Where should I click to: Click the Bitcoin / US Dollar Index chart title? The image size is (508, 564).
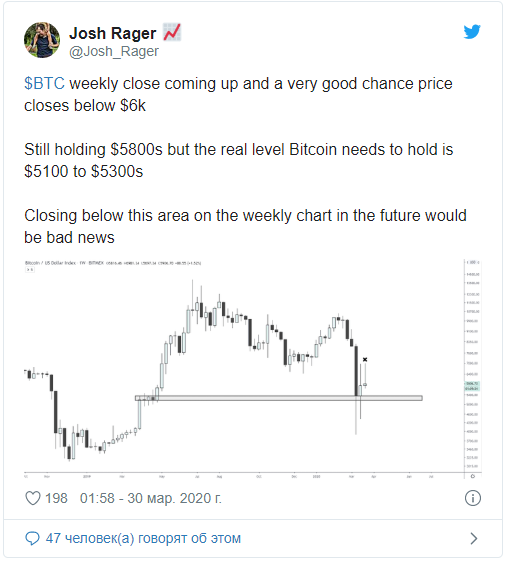(50, 263)
